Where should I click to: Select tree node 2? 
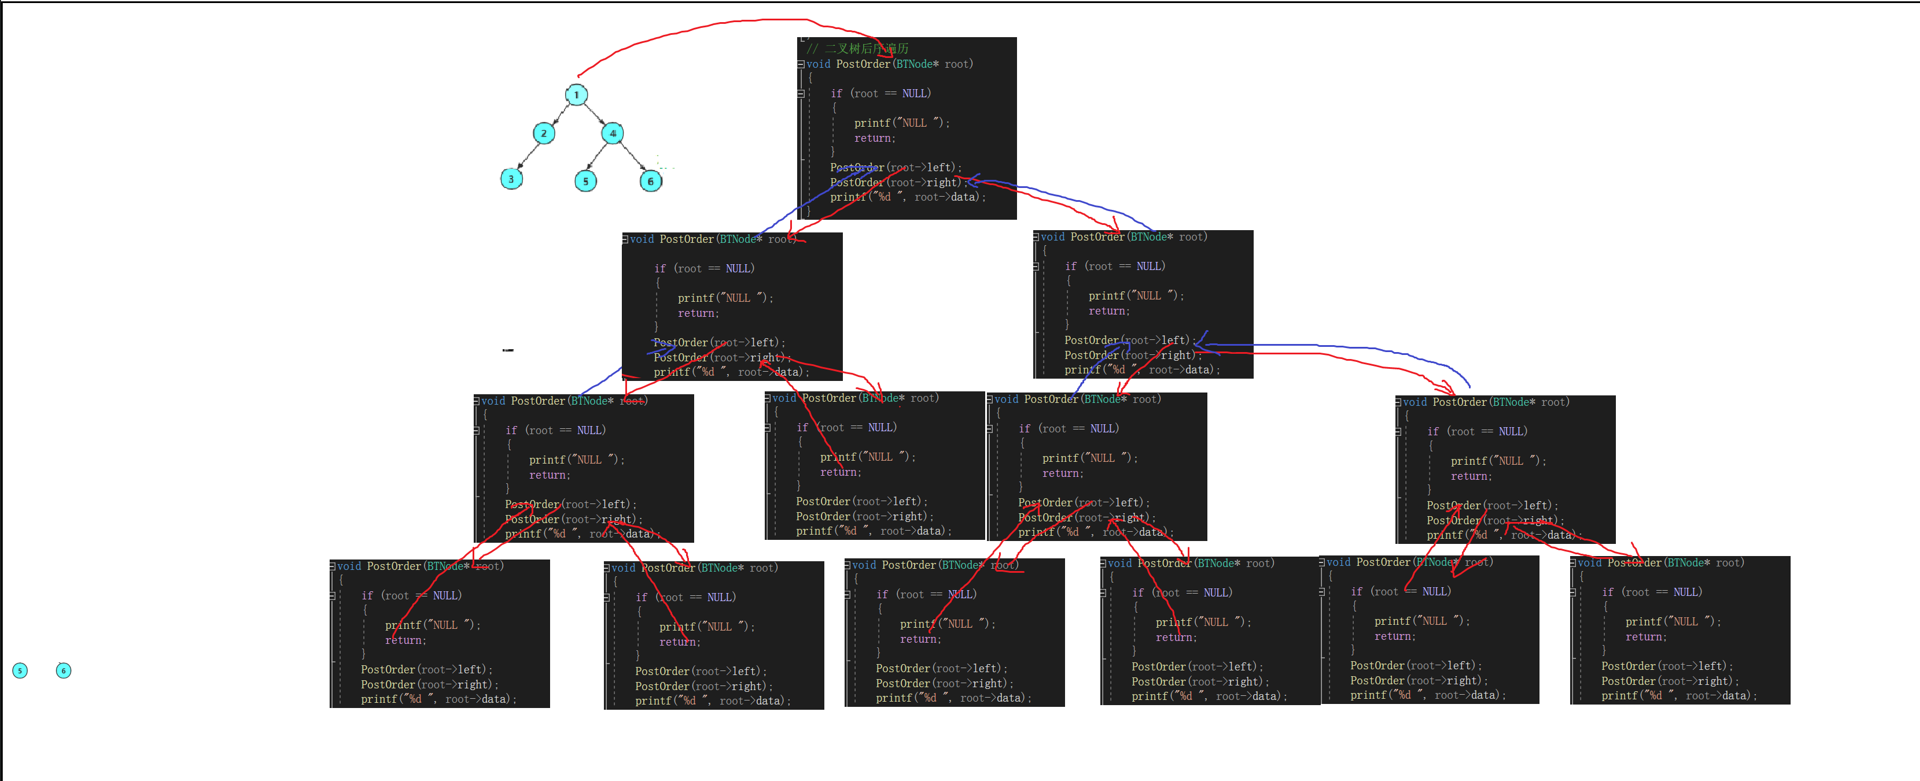544,133
